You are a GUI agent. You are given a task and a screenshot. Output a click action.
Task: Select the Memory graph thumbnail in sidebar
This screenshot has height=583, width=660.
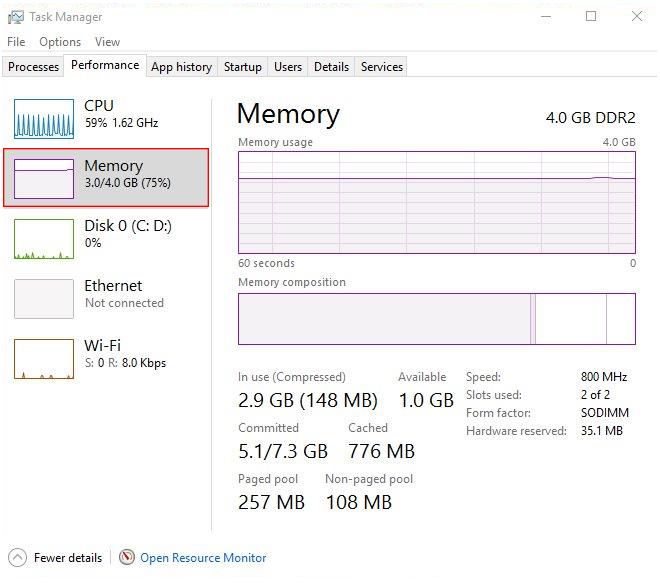pyautogui.click(x=44, y=178)
